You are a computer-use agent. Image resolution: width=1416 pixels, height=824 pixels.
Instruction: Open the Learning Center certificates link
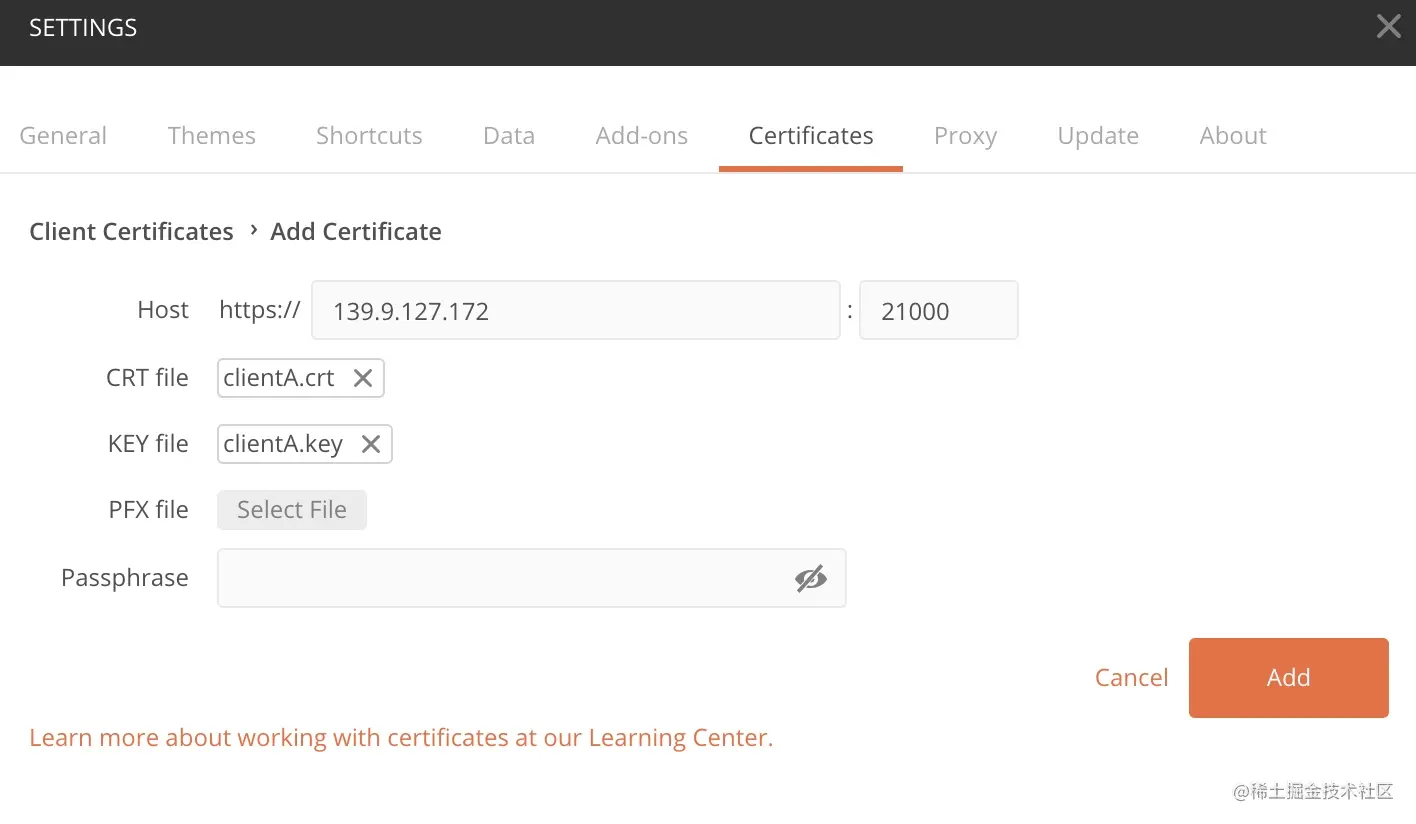click(x=401, y=738)
